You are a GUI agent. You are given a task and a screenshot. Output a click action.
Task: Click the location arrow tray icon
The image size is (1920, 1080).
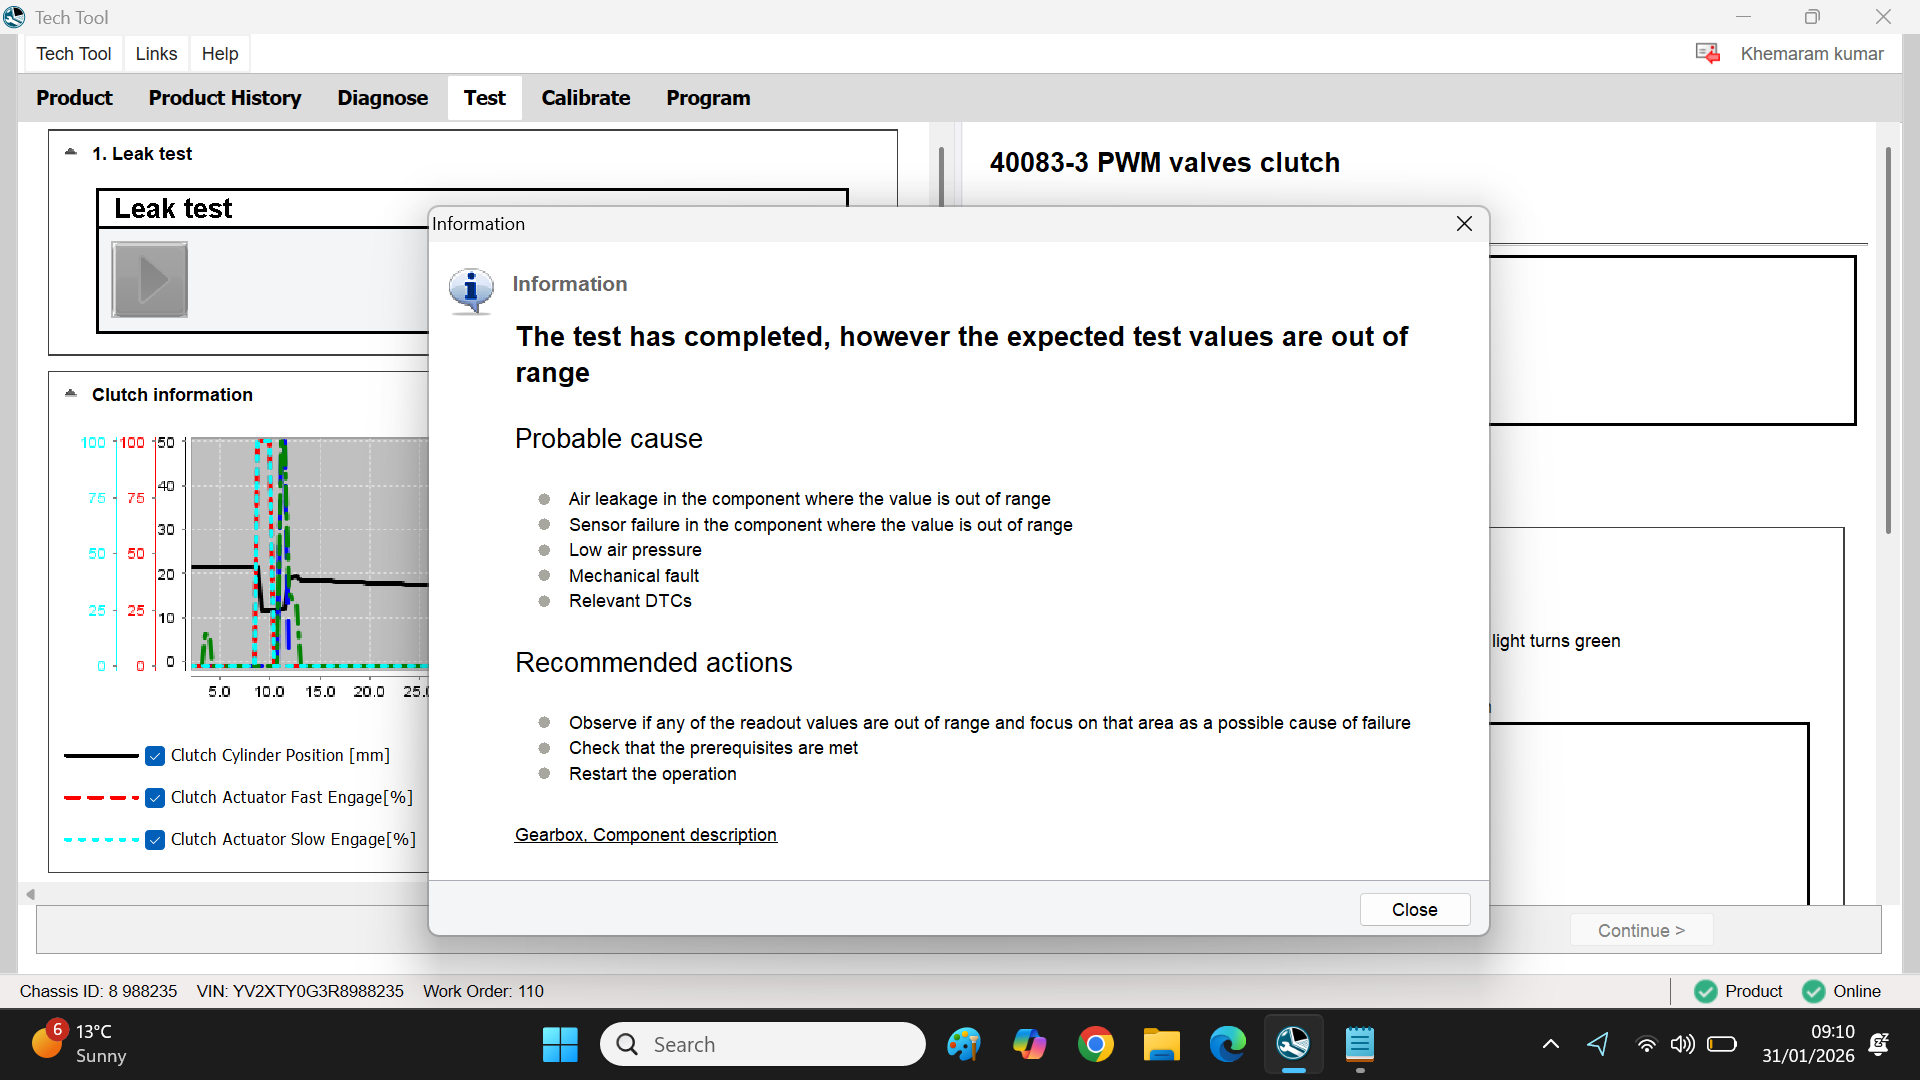tap(1598, 1045)
